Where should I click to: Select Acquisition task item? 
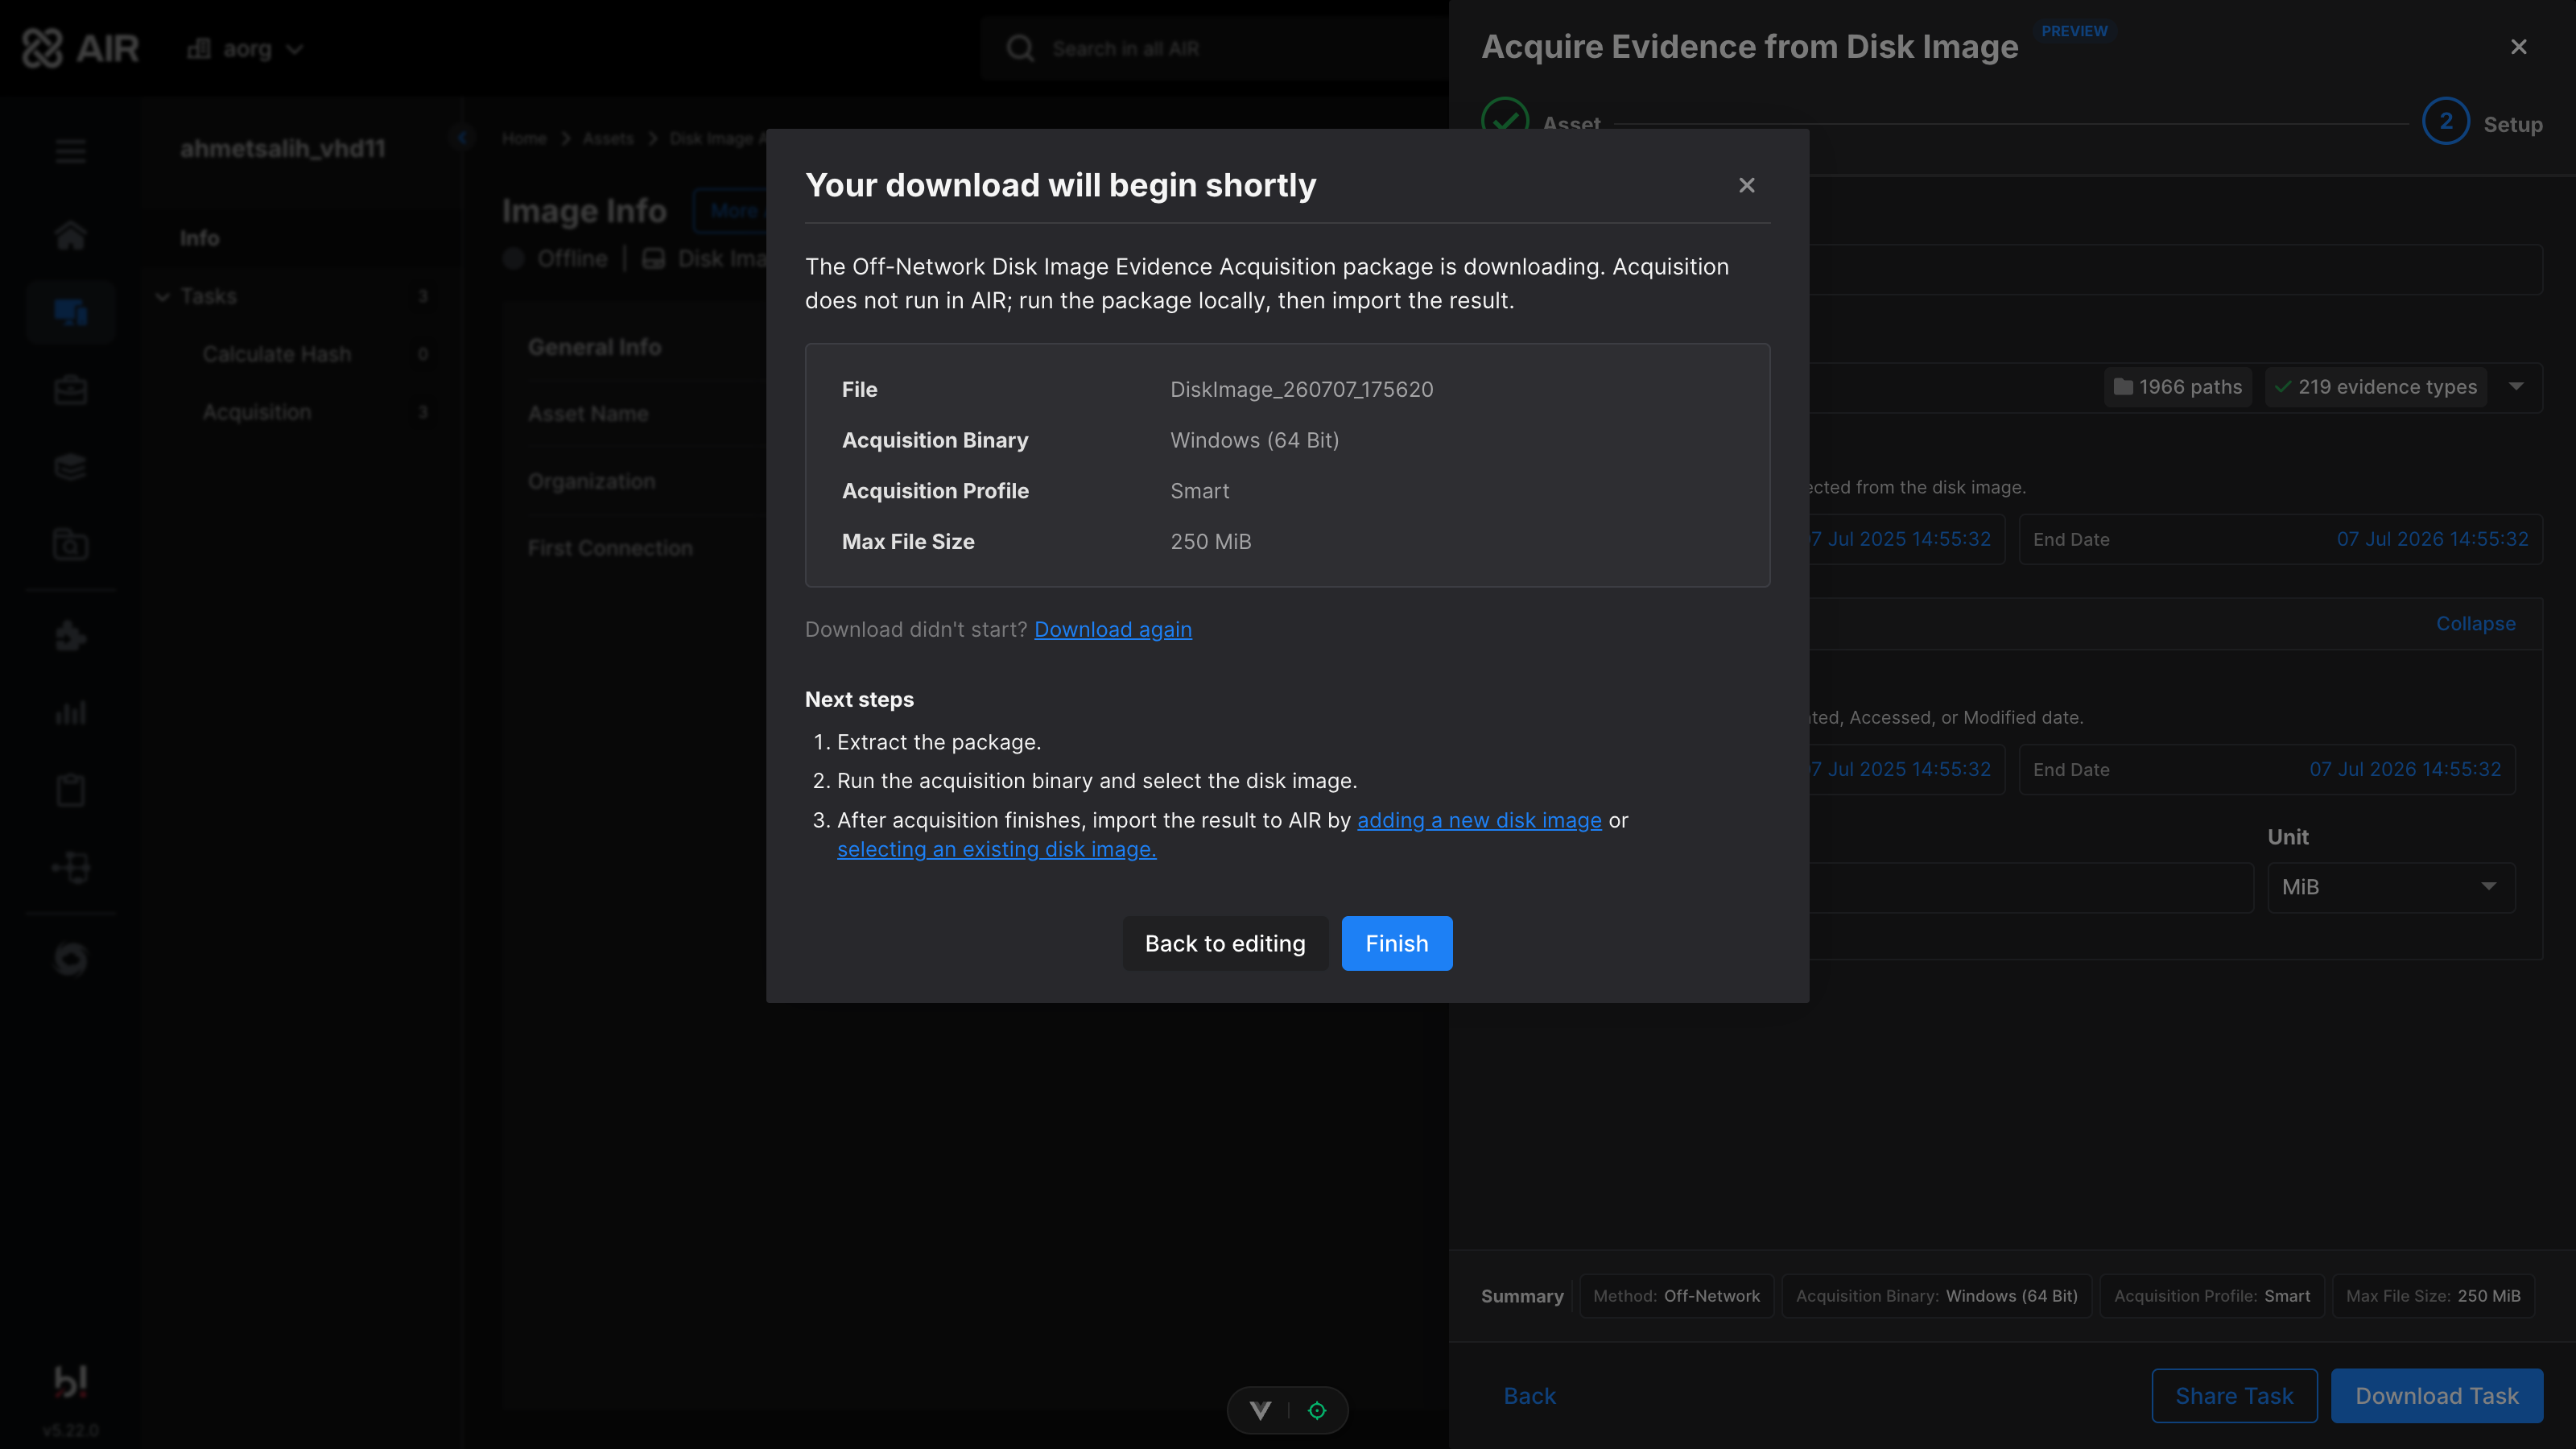[257, 412]
